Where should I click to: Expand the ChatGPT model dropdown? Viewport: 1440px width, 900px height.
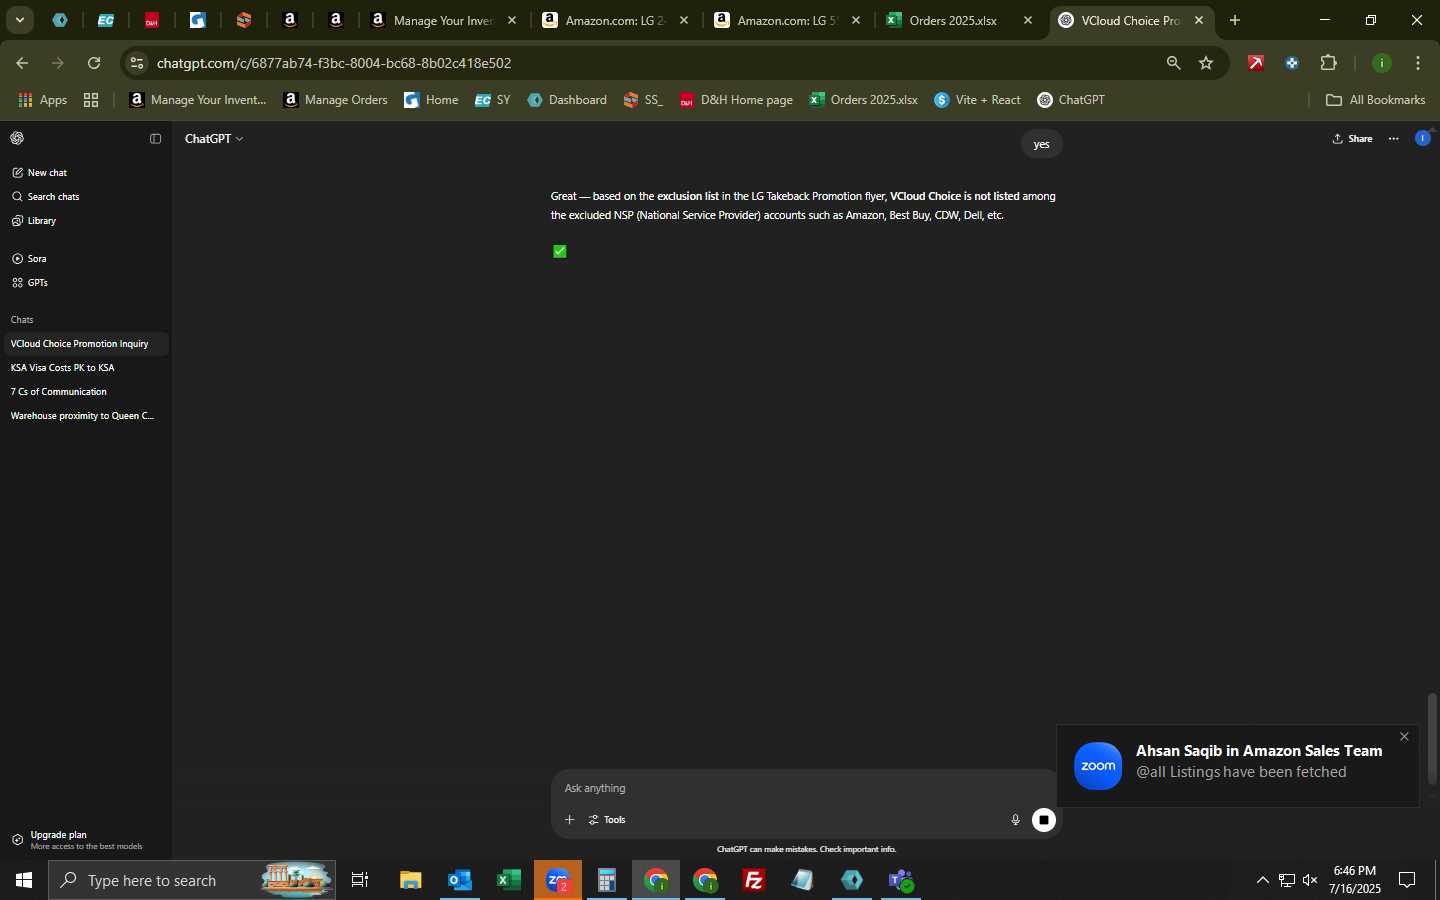tap(214, 139)
